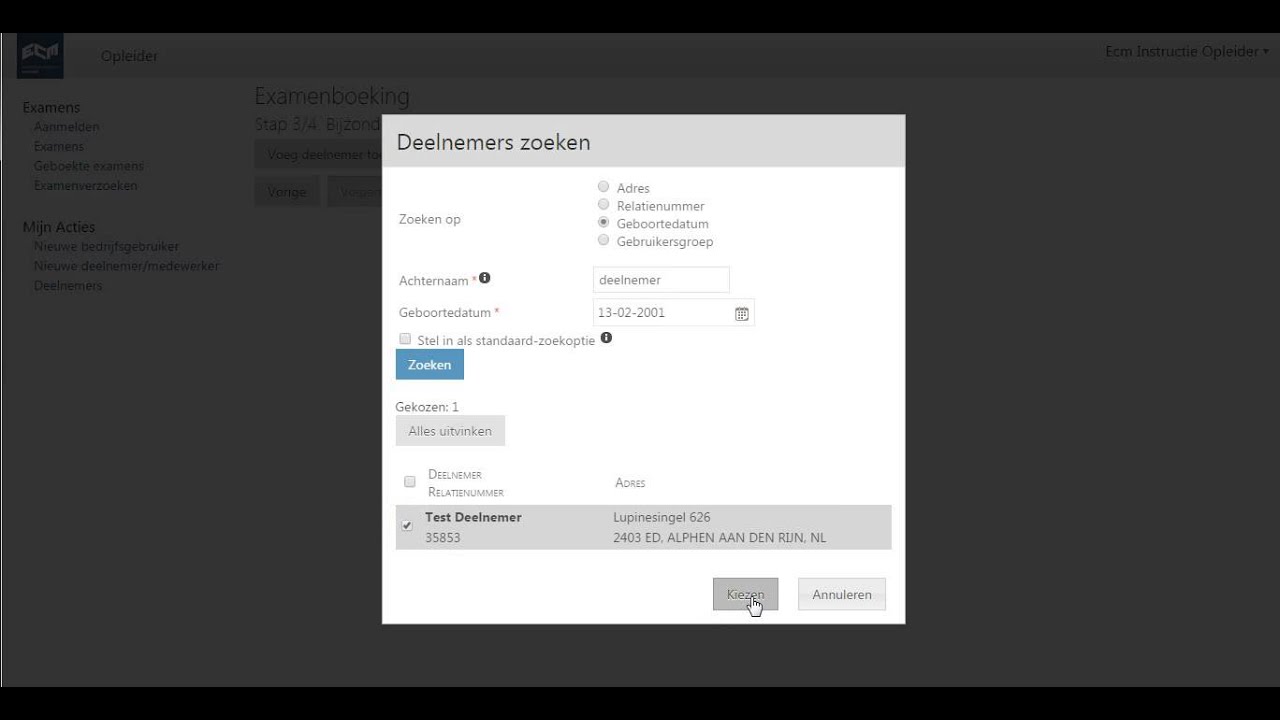Viewport: 1280px width, 720px height.
Task: Open Deelnemers link under Mijn Acties
Action: coord(68,285)
